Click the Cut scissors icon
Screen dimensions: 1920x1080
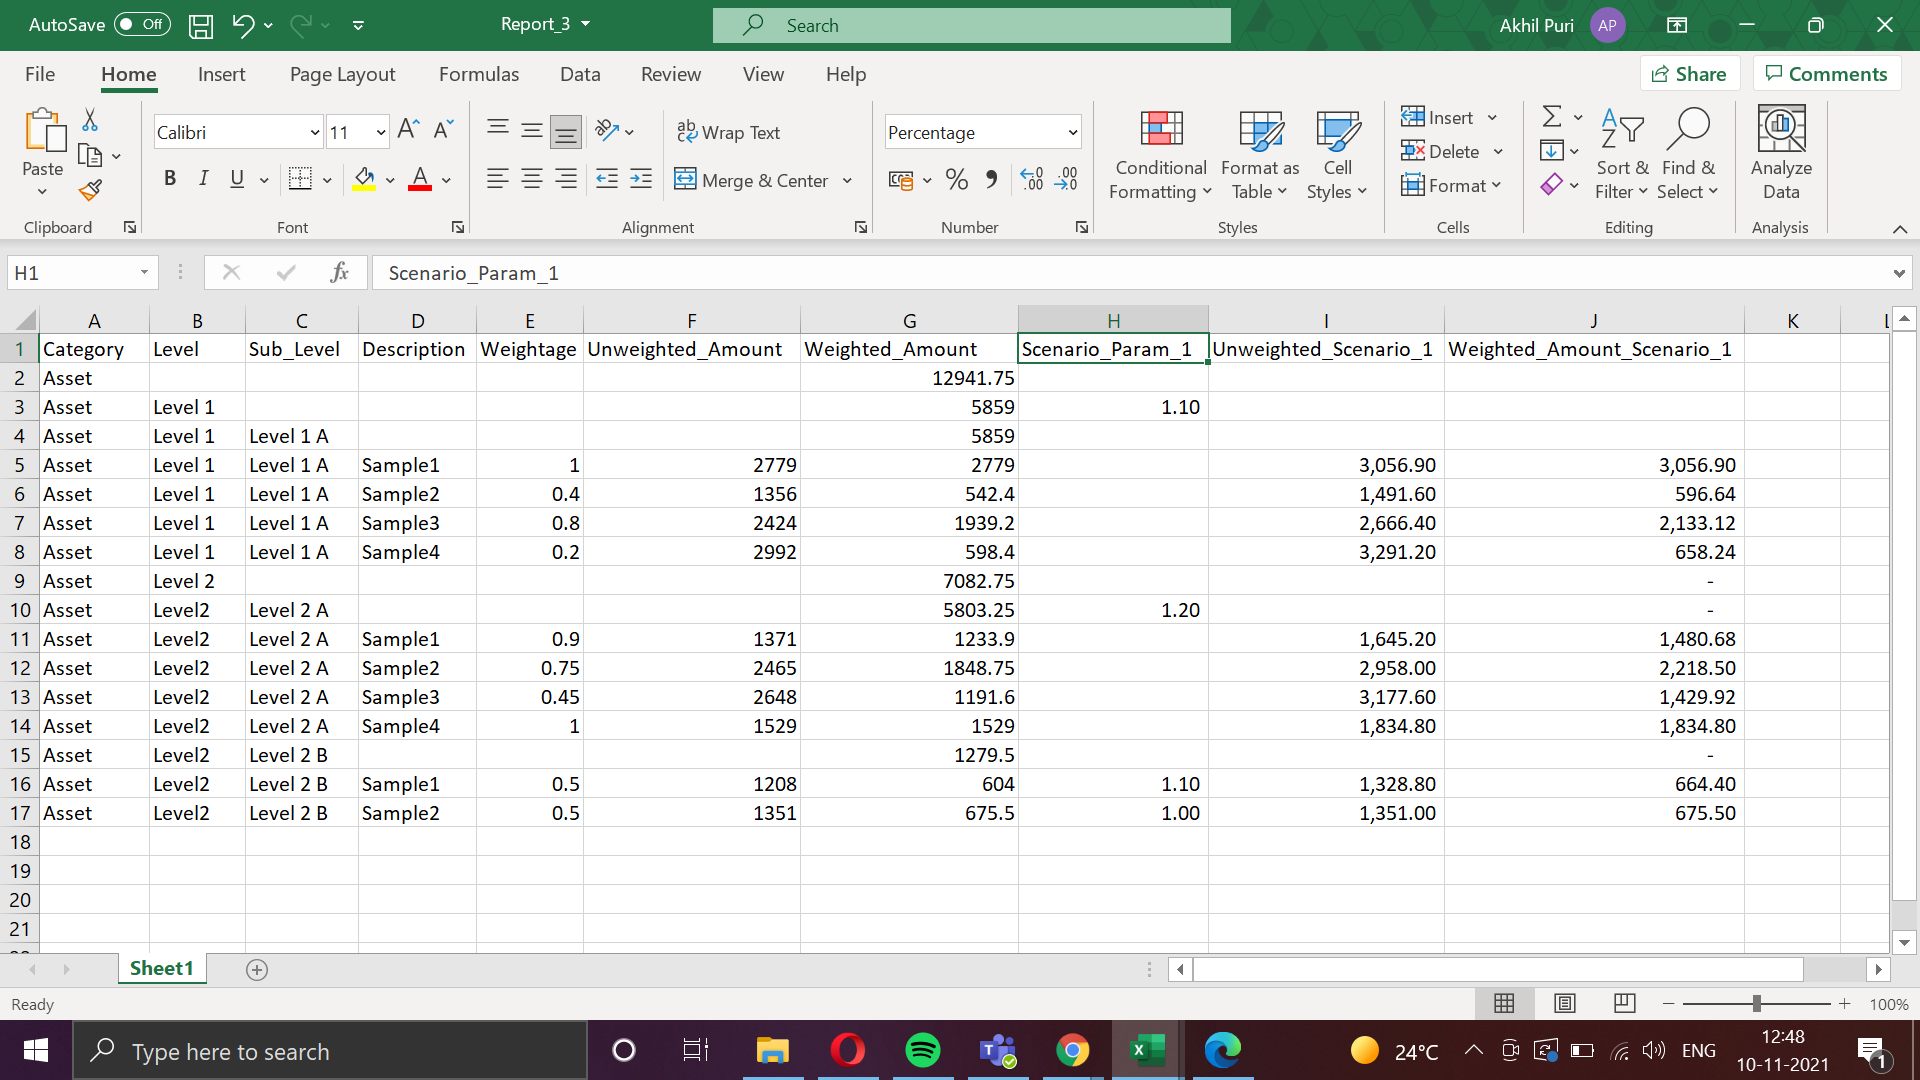point(90,120)
